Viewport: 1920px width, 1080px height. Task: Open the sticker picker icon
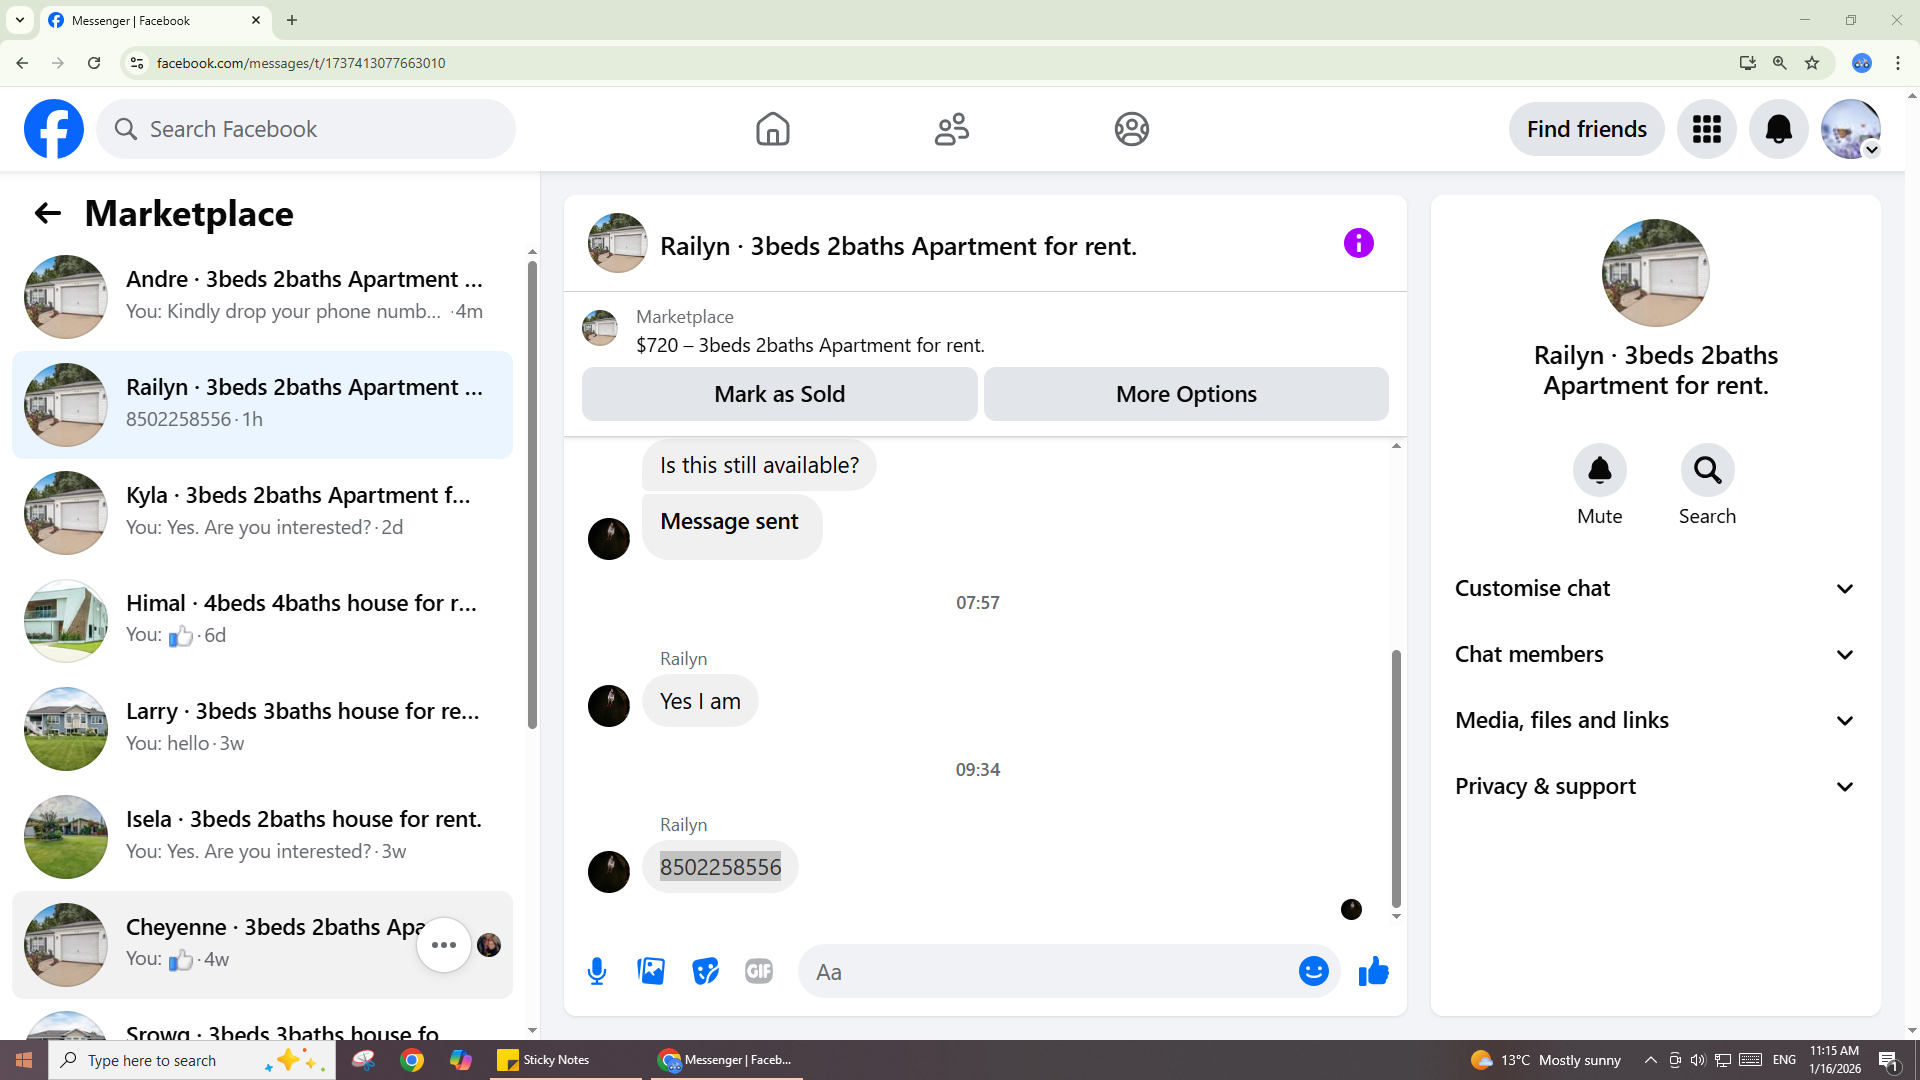[x=705, y=971]
